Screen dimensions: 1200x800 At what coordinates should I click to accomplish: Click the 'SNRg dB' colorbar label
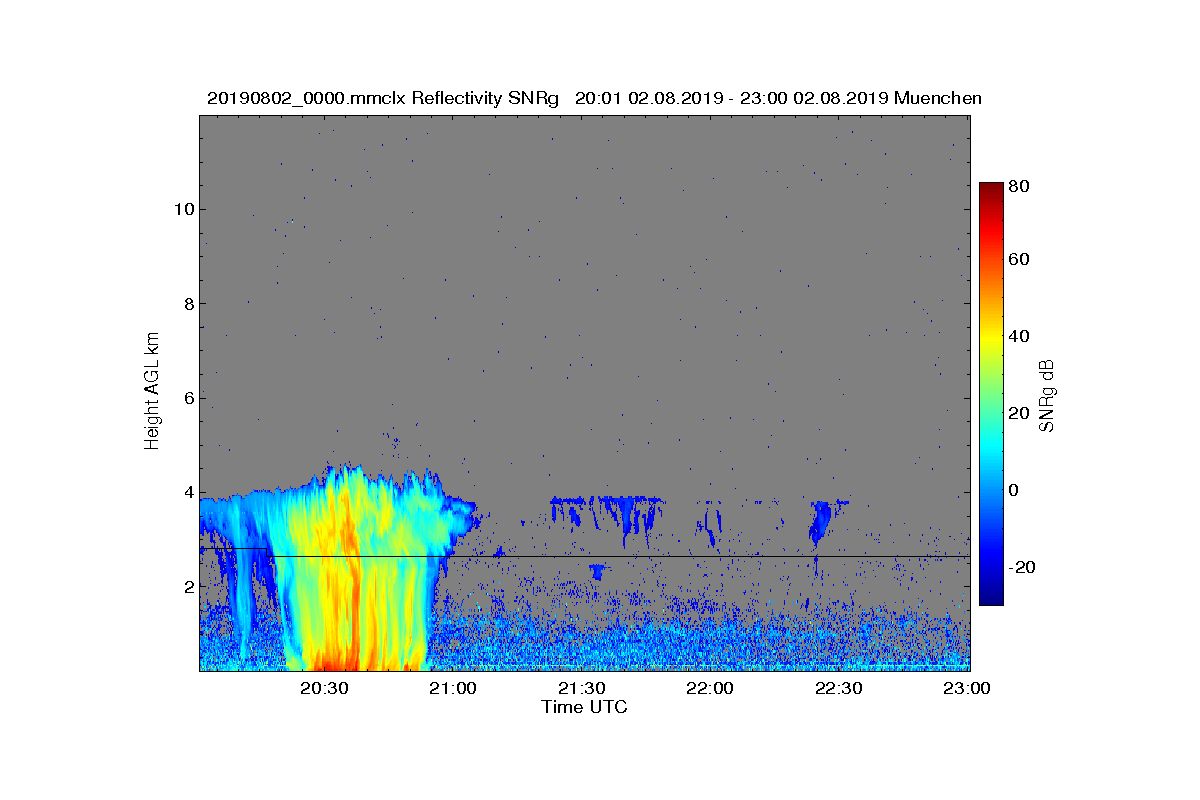1047,395
